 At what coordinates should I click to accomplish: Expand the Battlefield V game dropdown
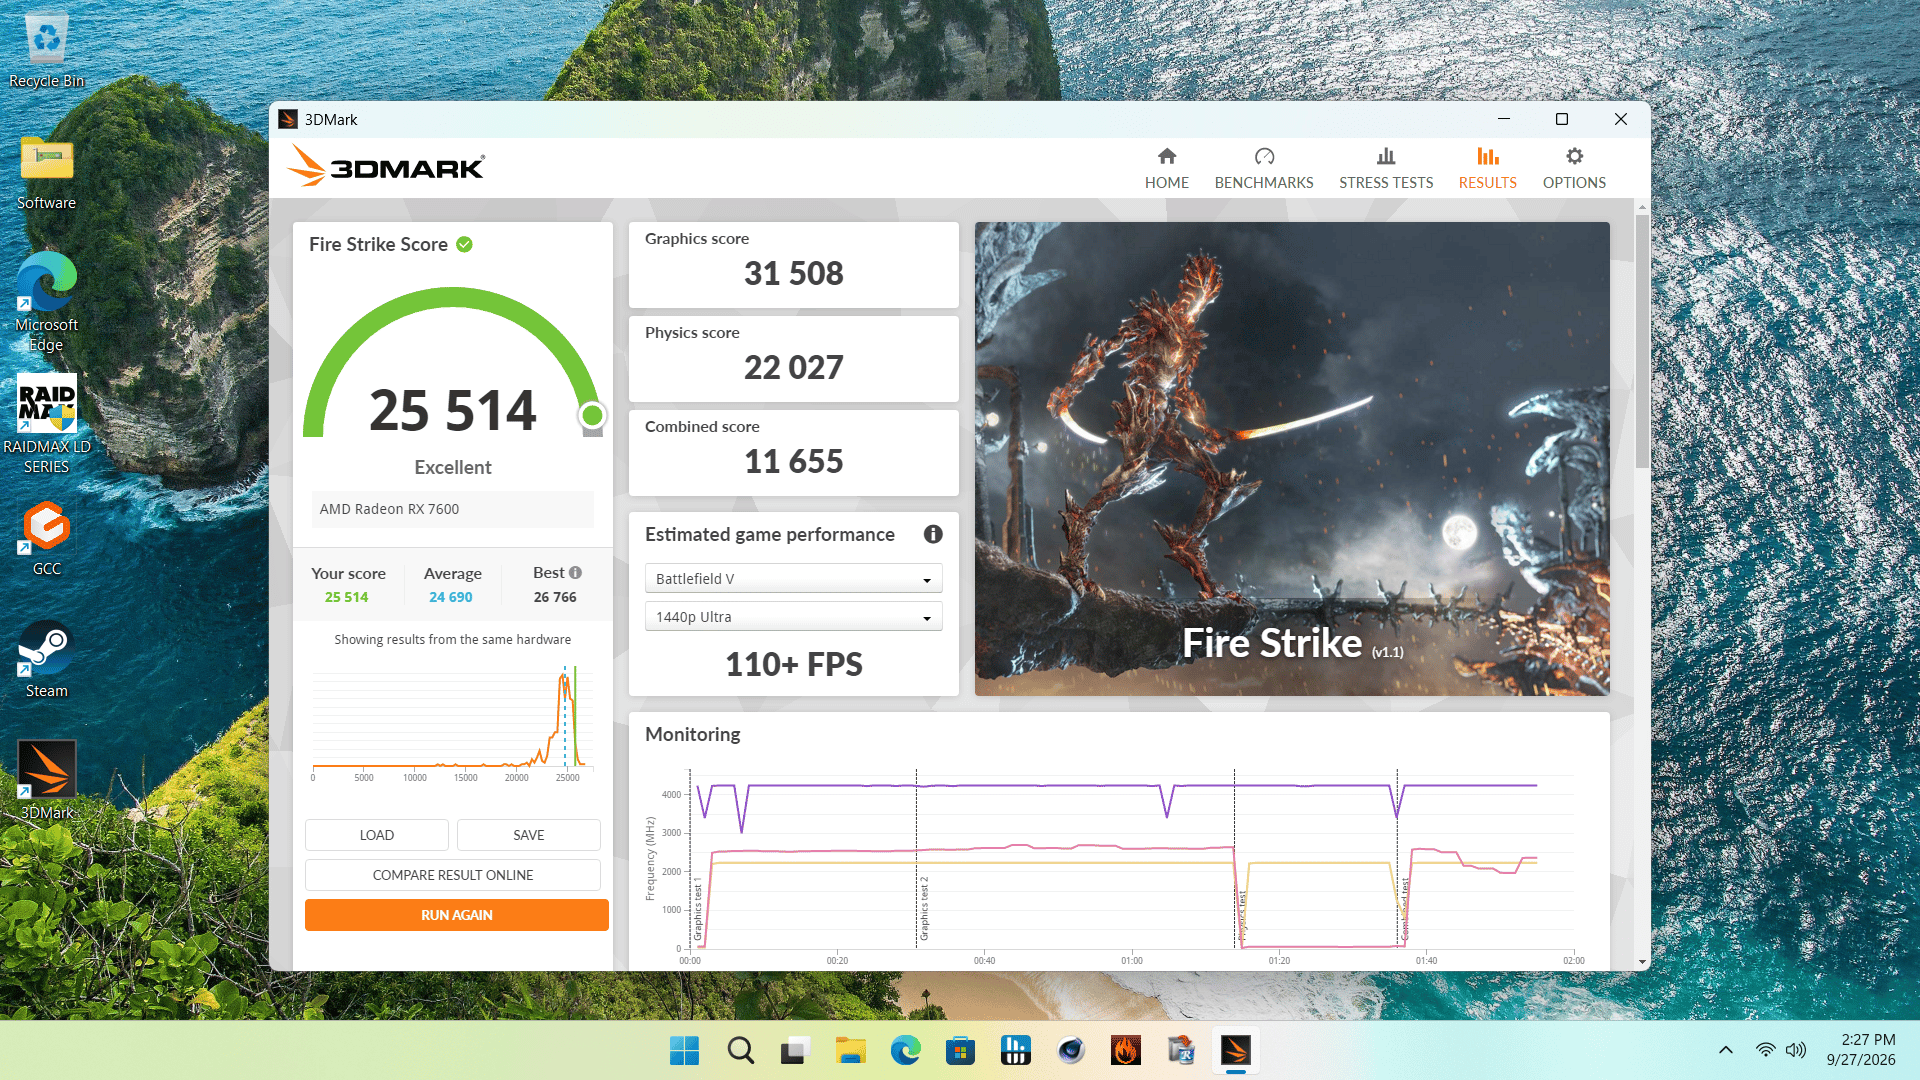coord(793,579)
